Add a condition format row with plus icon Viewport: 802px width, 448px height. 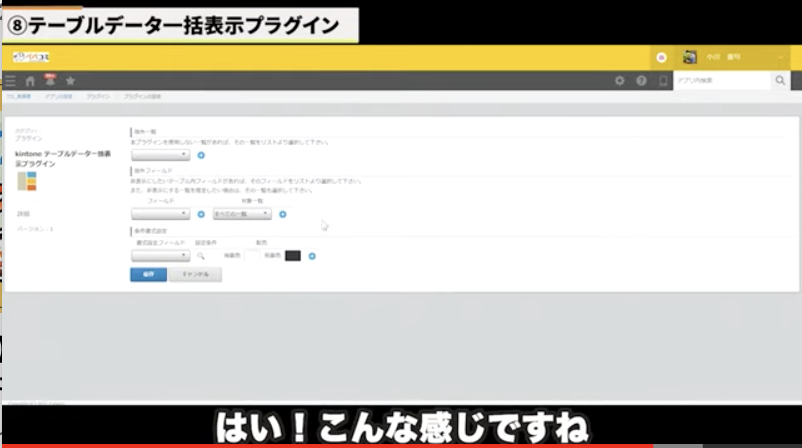click(x=312, y=256)
